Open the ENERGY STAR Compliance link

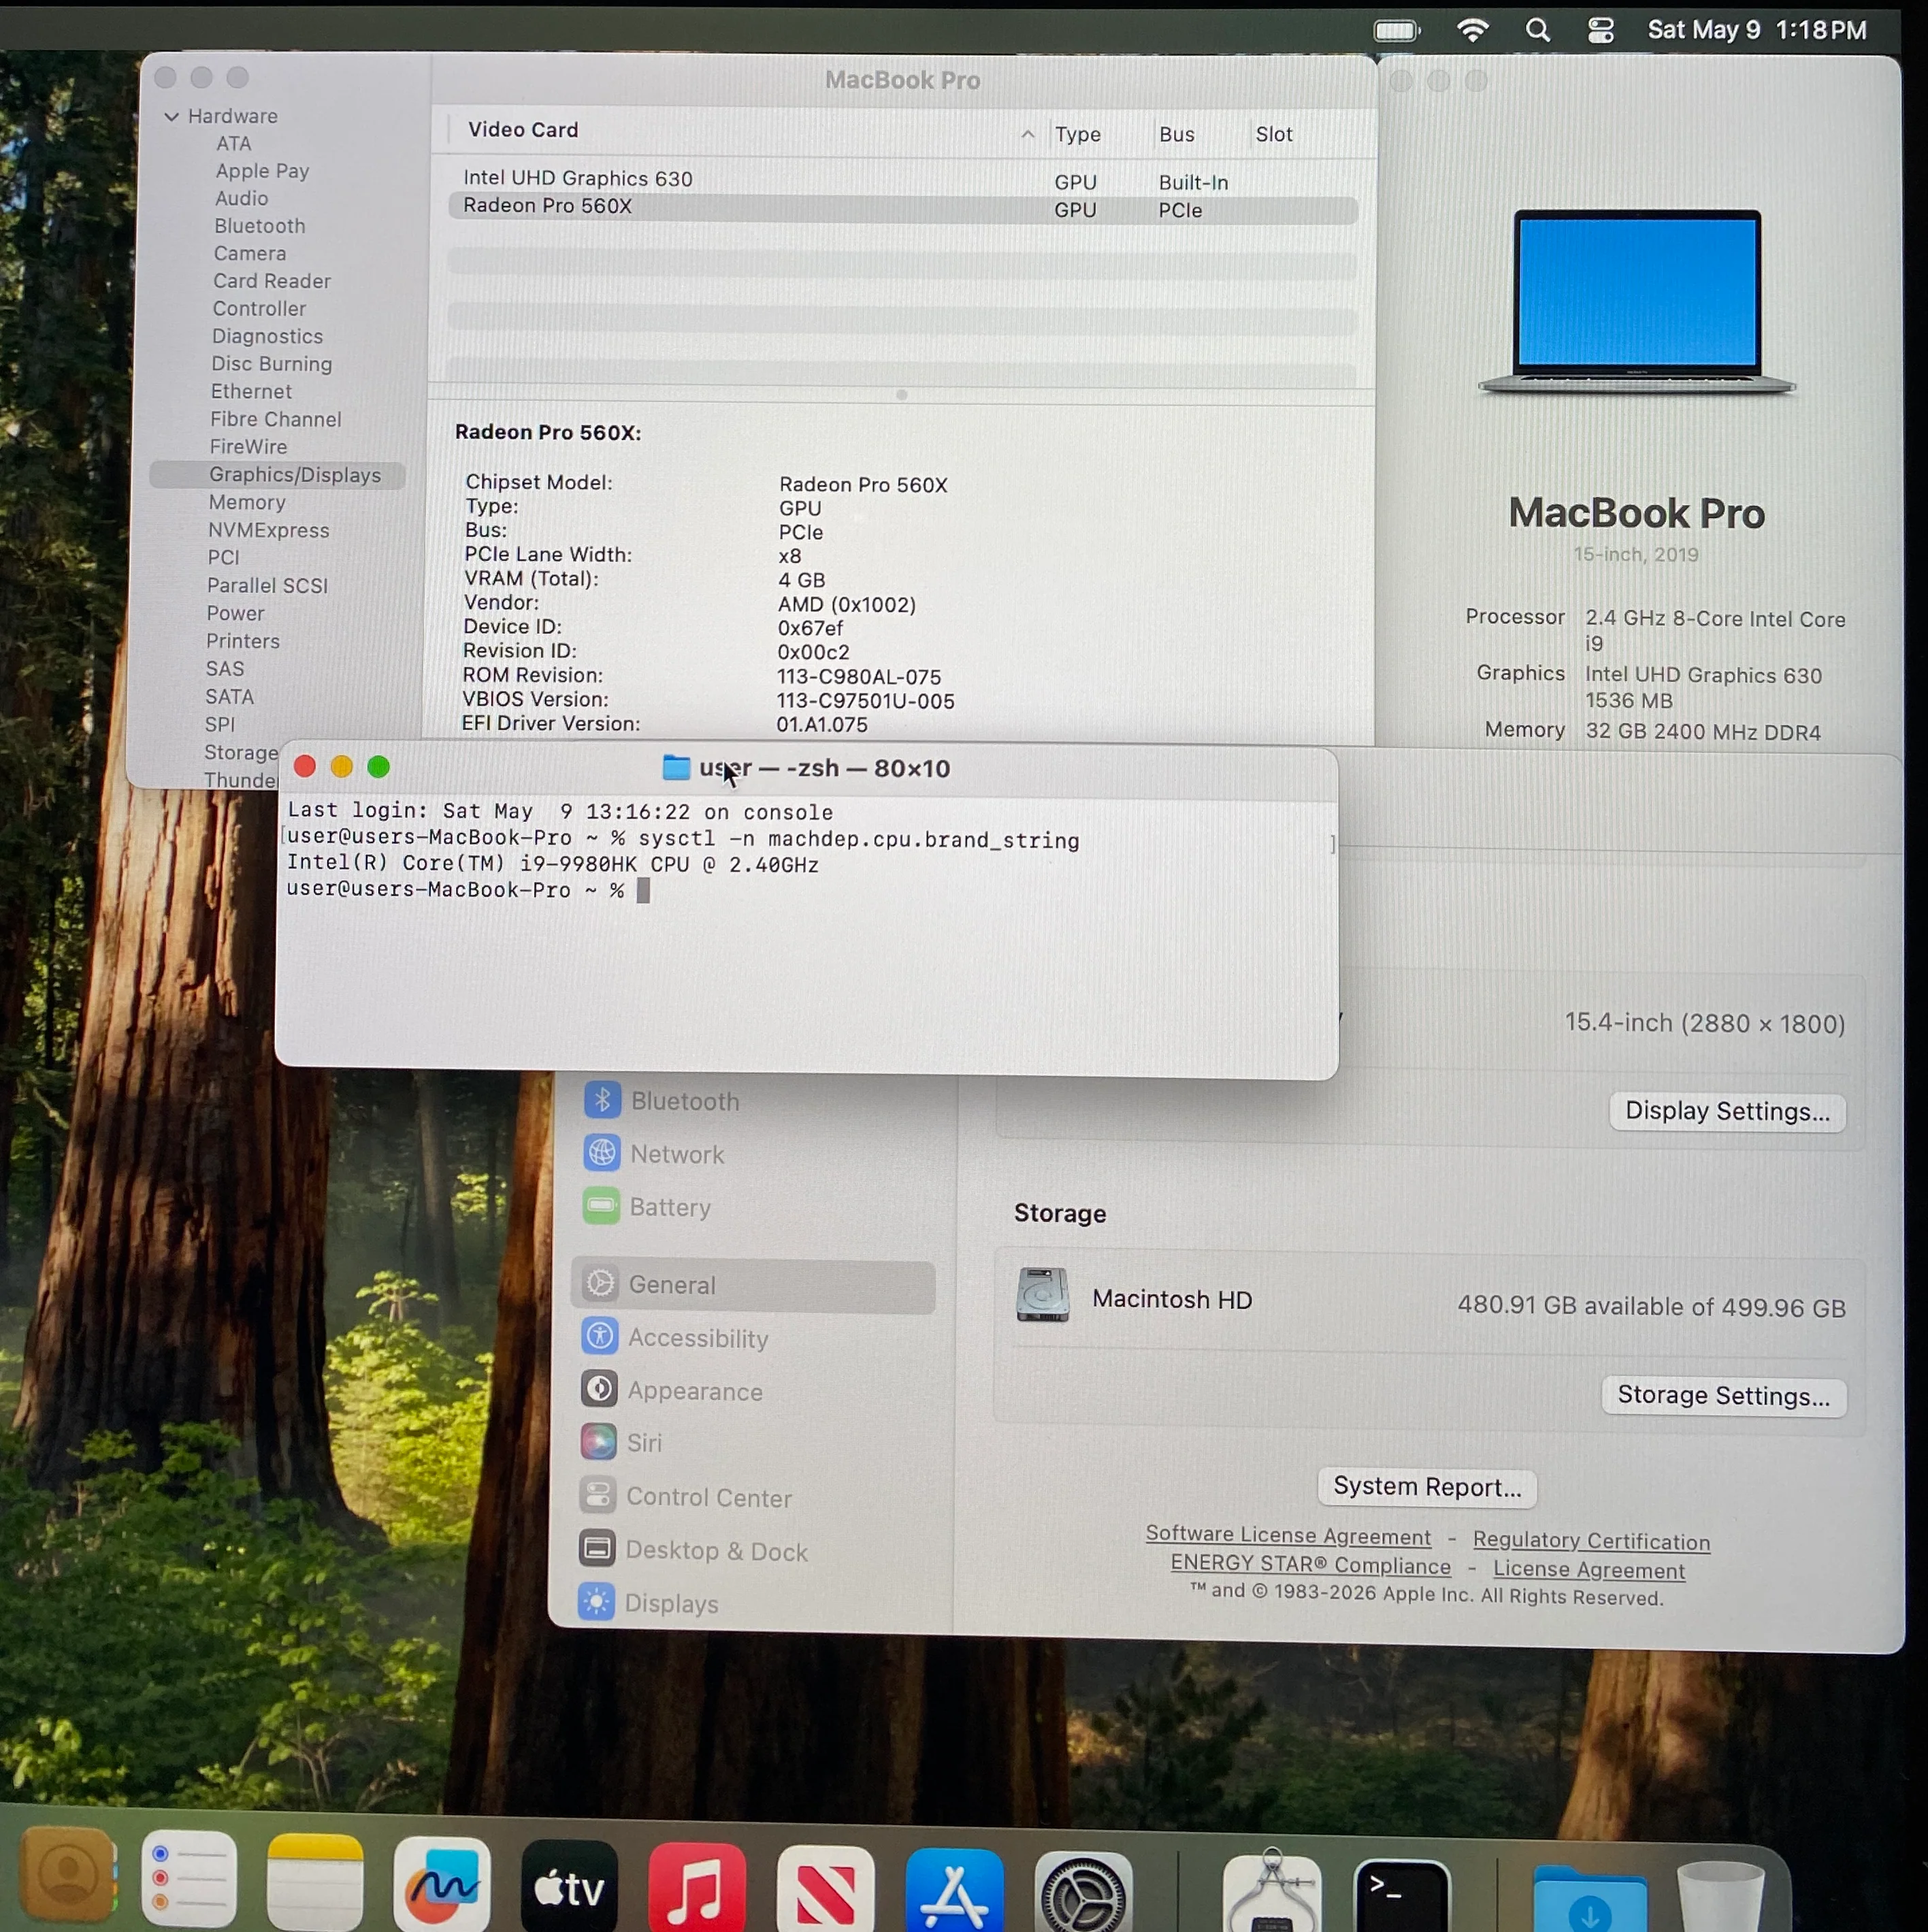(x=1310, y=1565)
